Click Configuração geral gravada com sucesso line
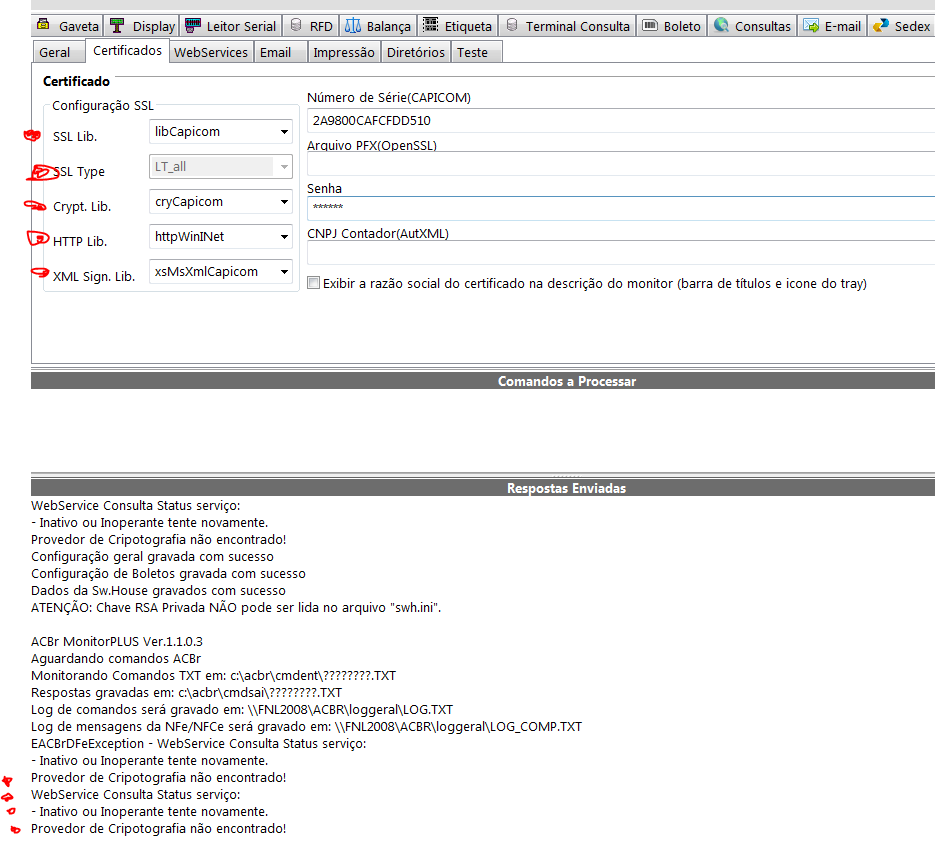 153,556
